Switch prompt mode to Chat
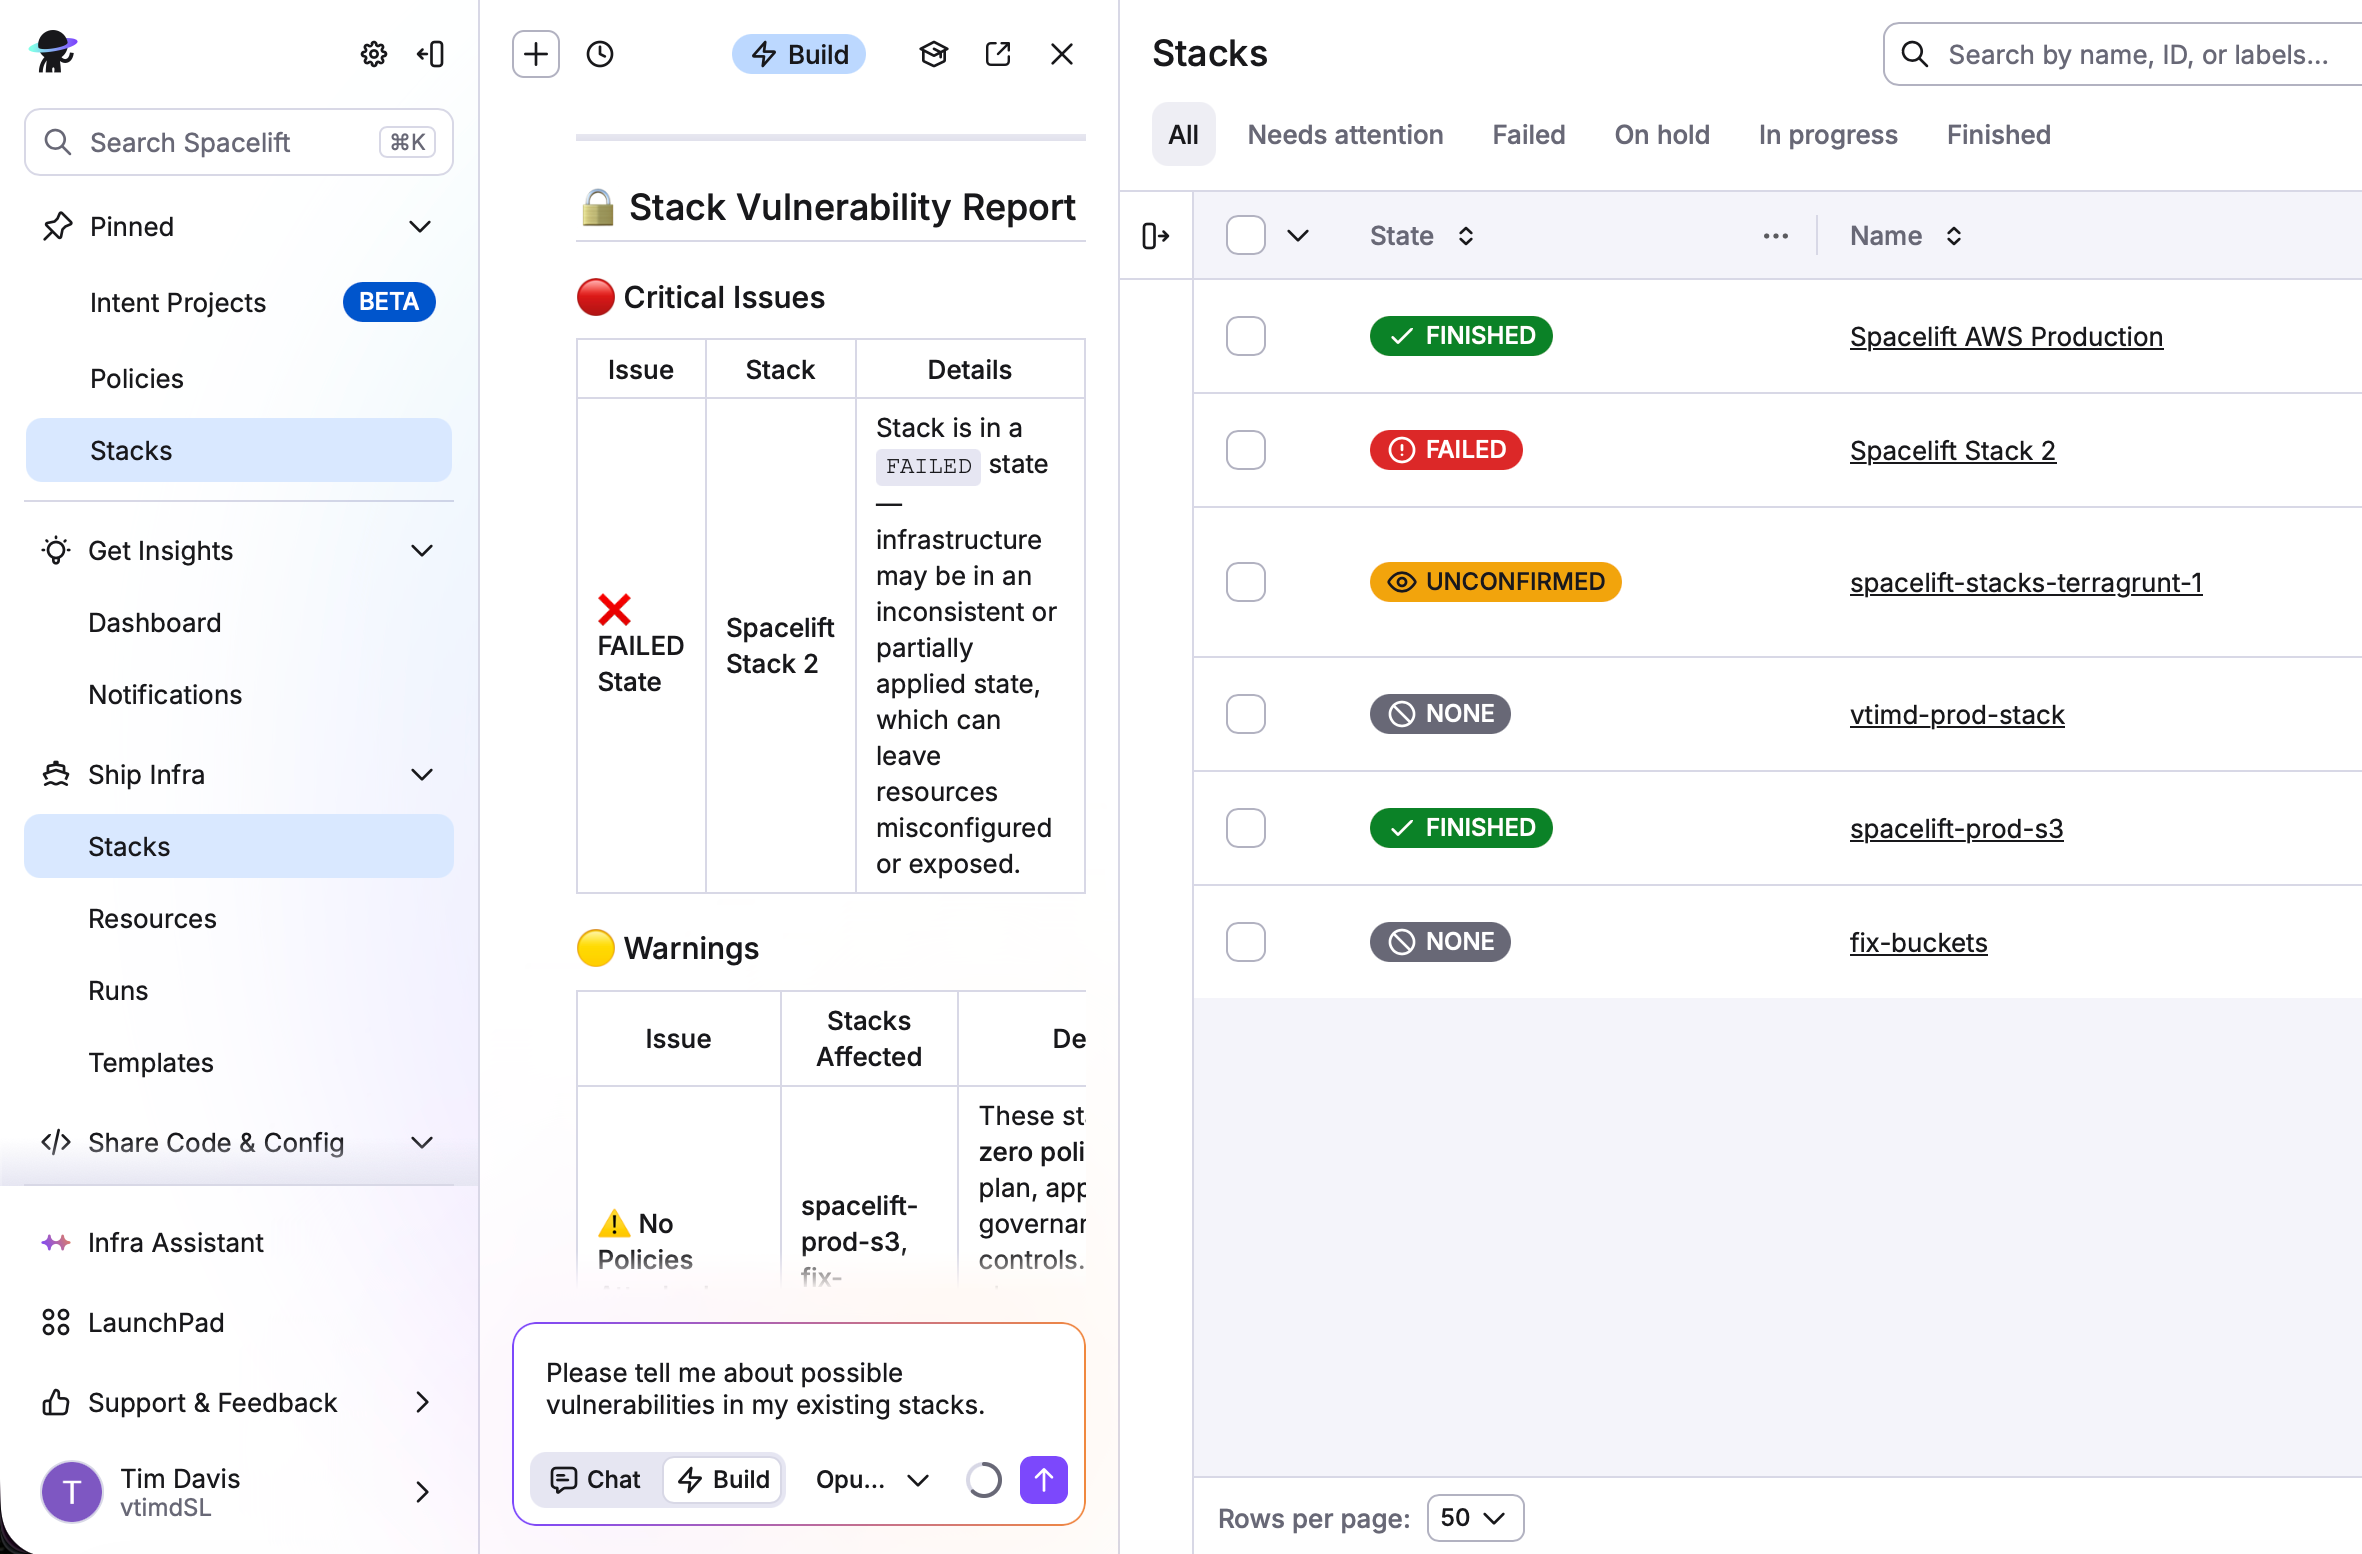Image resolution: width=2362 pixels, height=1554 pixels. pos(596,1480)
